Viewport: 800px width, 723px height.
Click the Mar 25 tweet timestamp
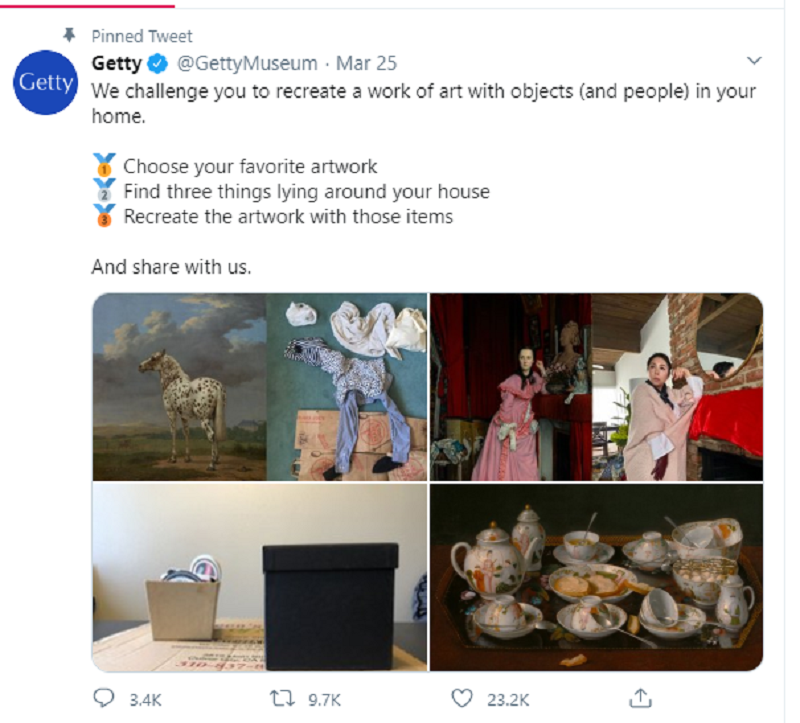pos(366,64)
